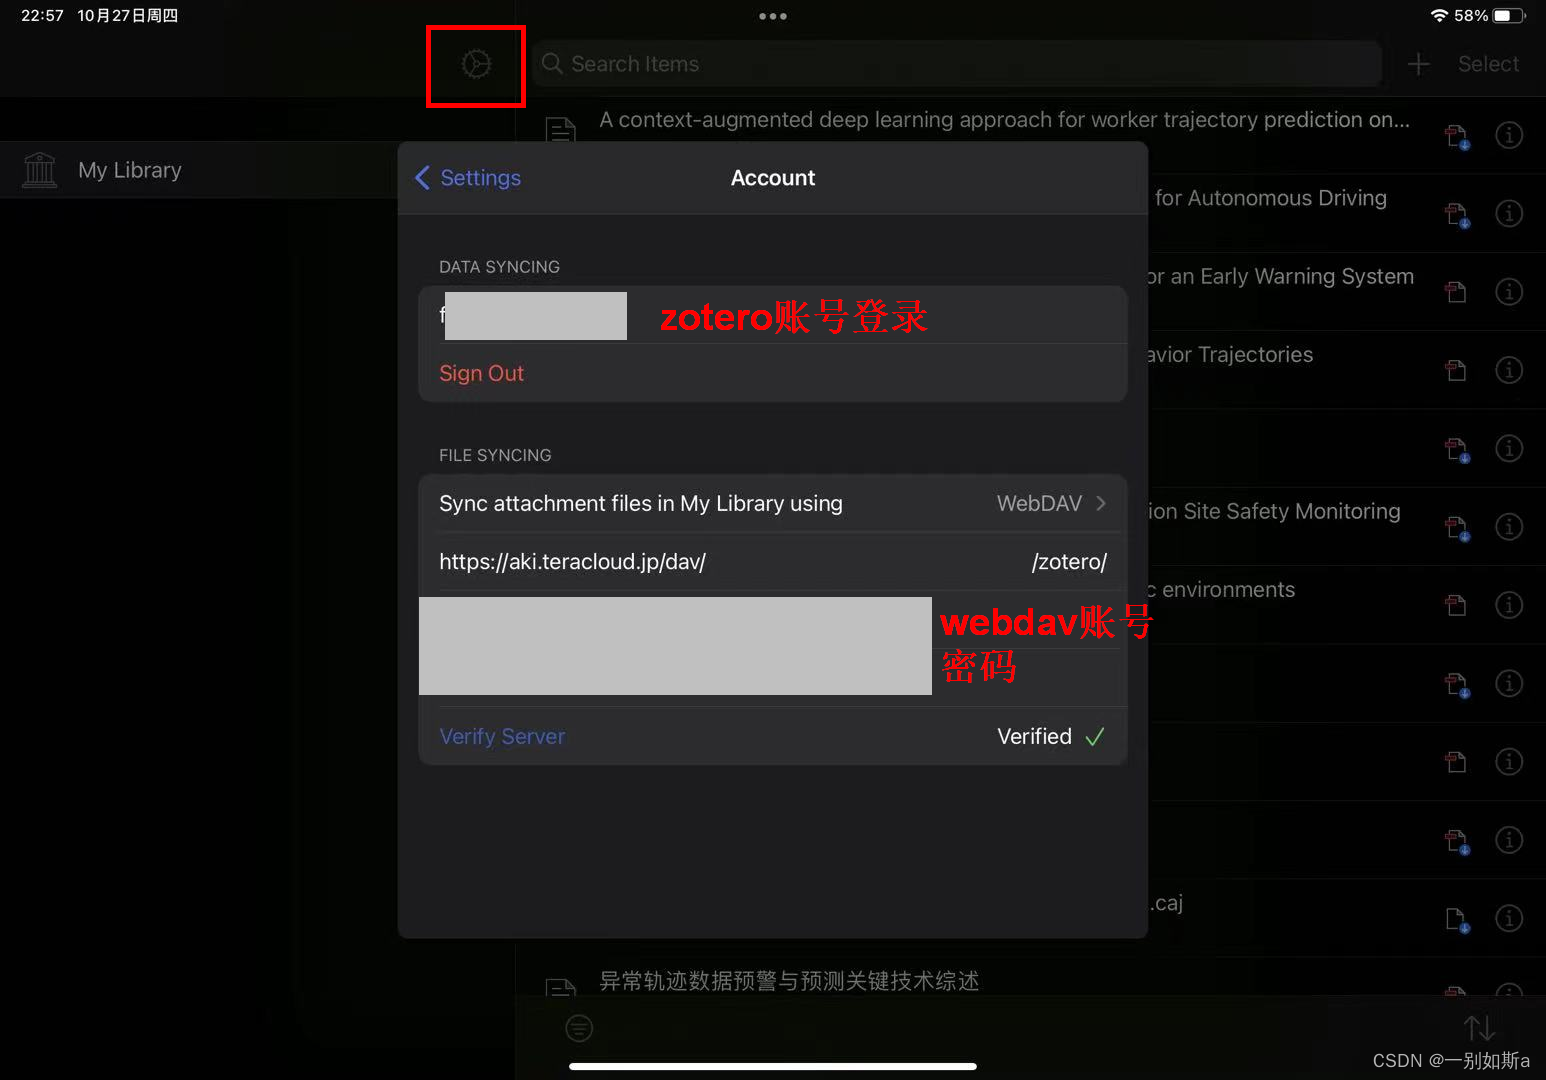Tap the search magnifier icon

click(552, 64)
